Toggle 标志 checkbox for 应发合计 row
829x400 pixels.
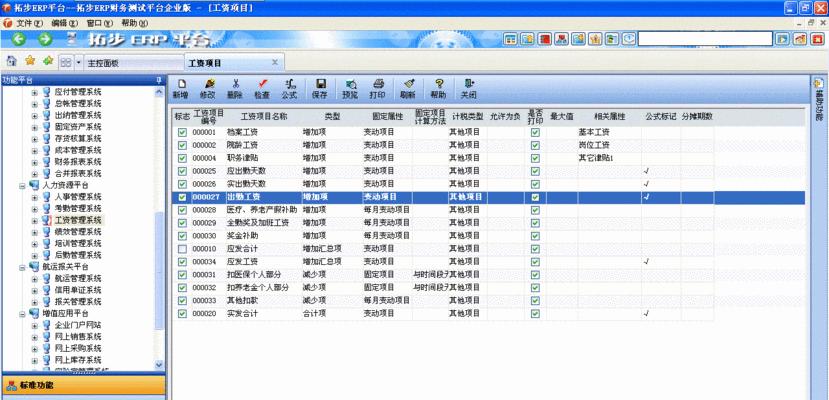pos(182,248)
